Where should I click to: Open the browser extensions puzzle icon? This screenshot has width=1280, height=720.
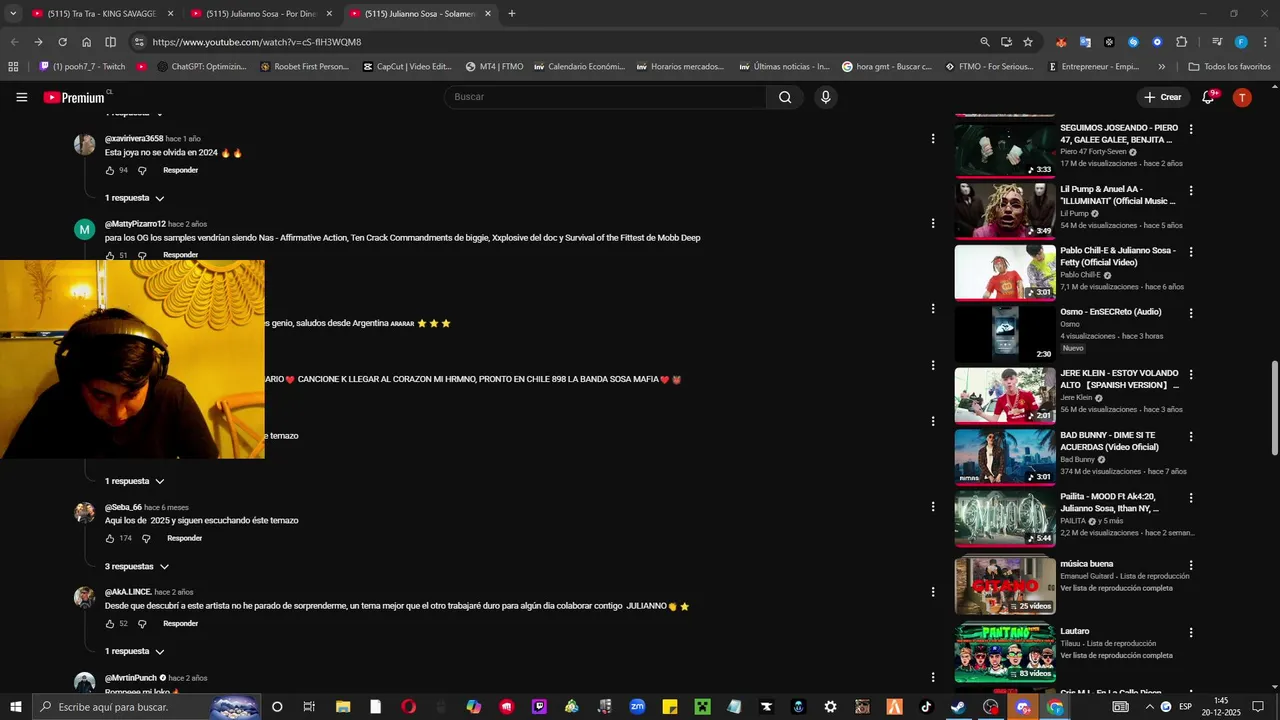coord(1182,42)
